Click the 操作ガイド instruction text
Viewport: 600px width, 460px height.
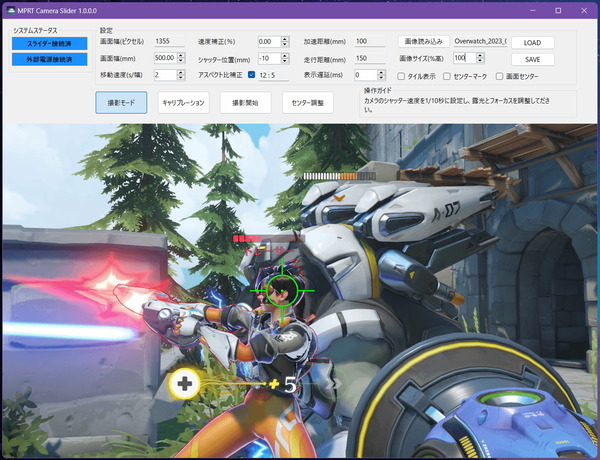tap(457, 105)
